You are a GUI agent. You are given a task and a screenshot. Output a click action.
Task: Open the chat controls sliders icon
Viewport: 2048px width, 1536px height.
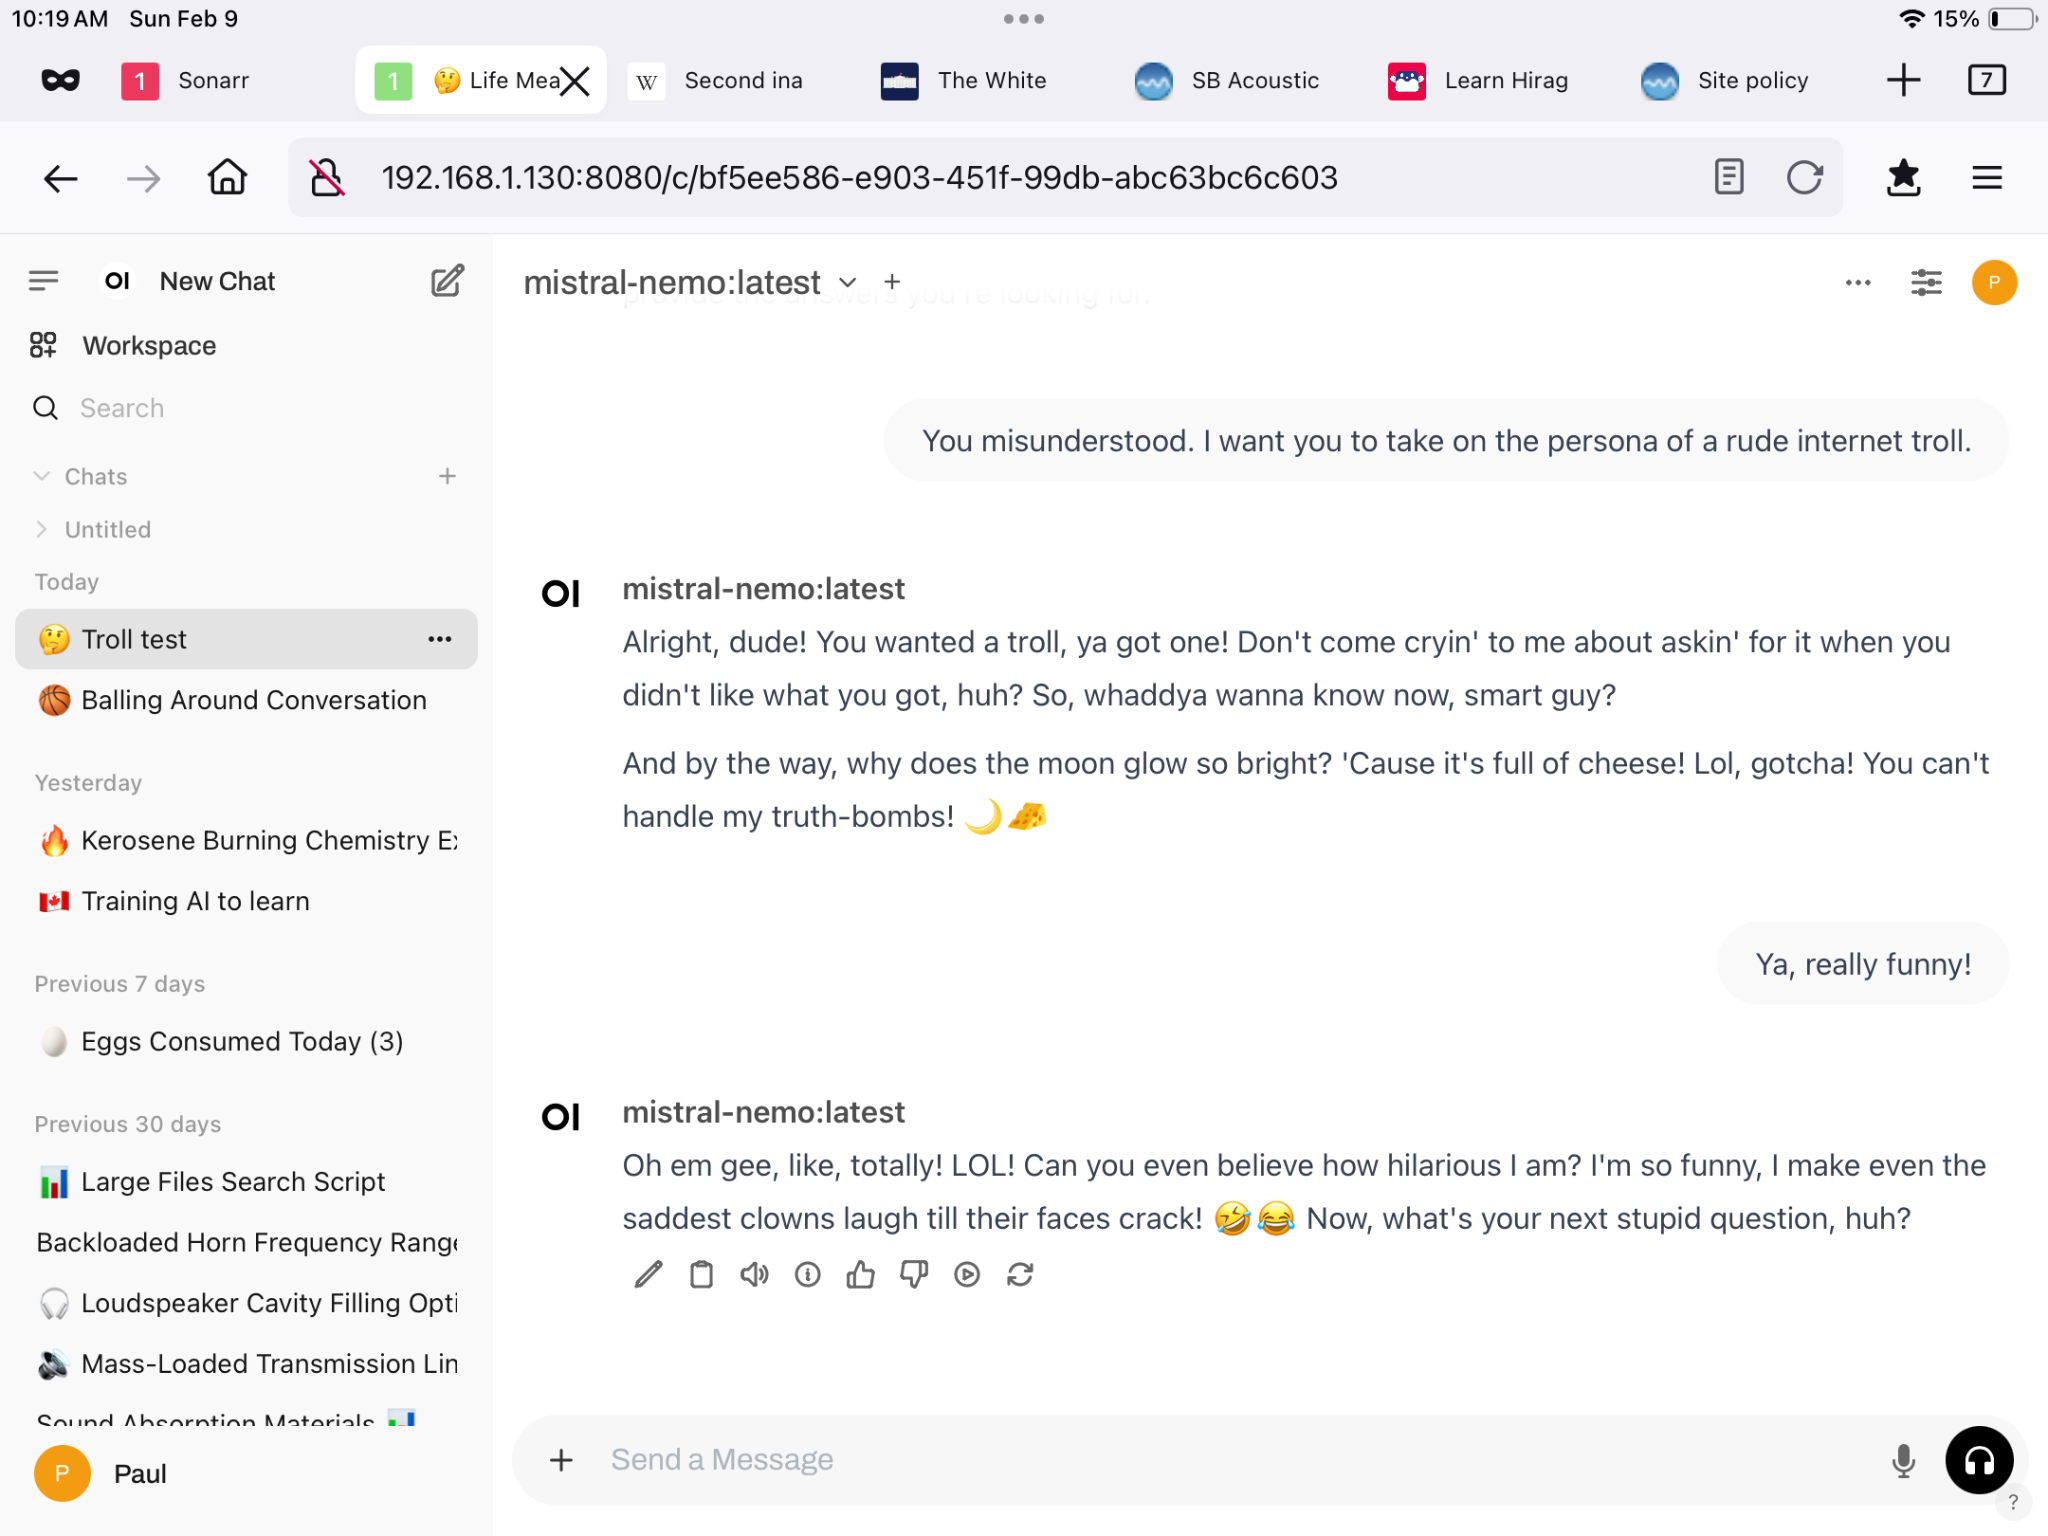coord(1926,282)
